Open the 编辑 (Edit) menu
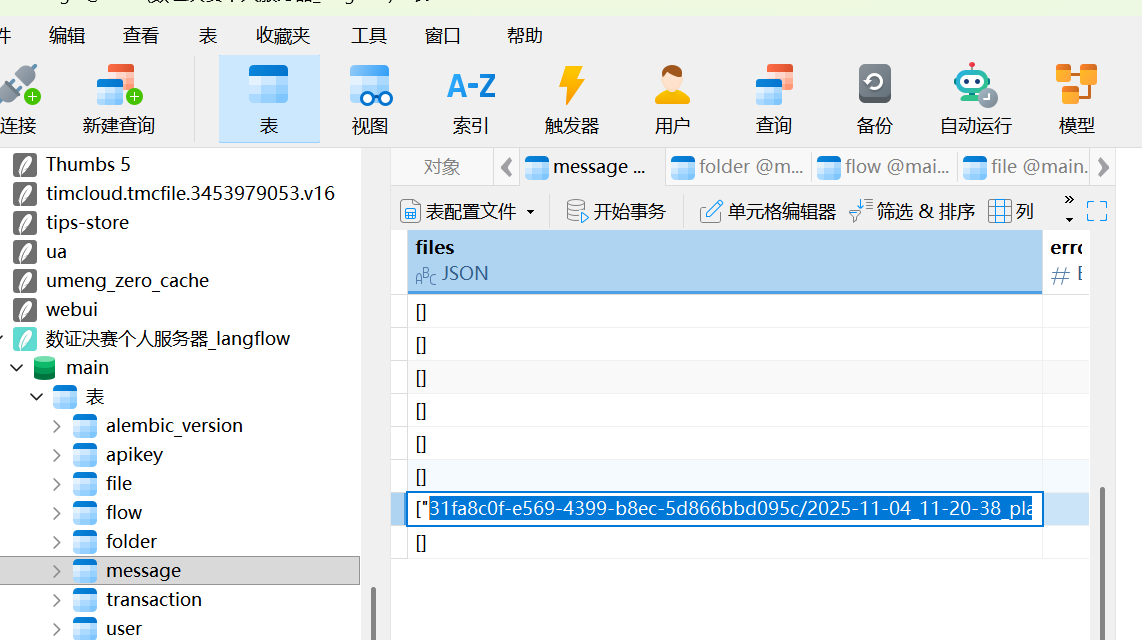The height and width of the screenshot is (640, 1142). (67, 36)
